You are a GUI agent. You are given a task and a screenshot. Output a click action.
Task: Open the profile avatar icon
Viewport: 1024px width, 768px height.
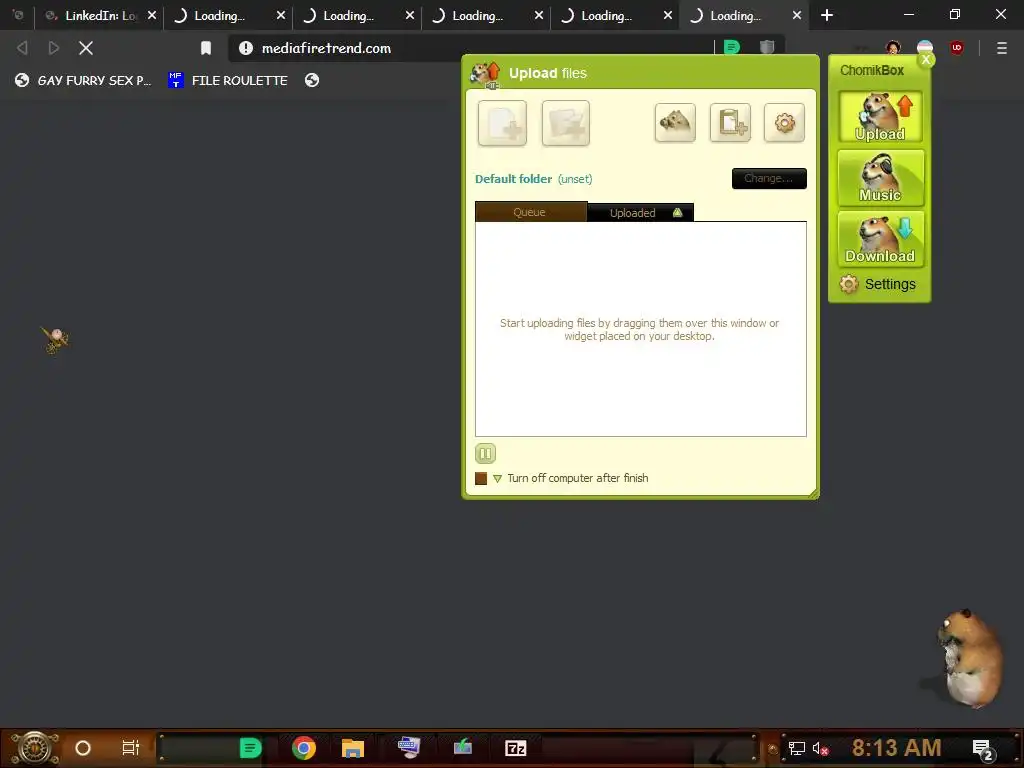[893, 48]
